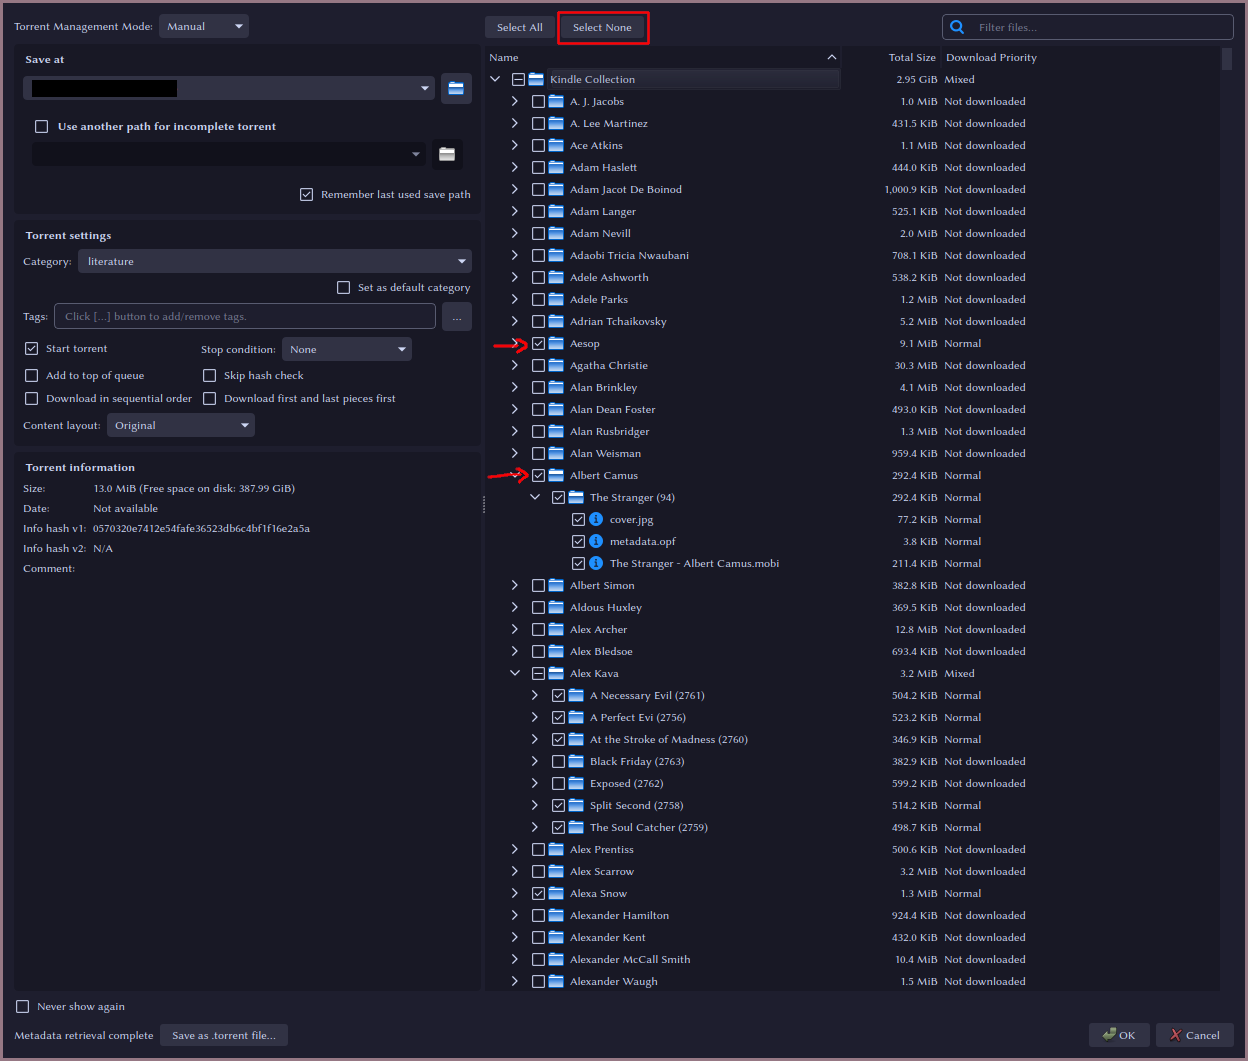Open the Category literature dropdown
Viewport: 1248px width, 1061px height.
pyautogui.click(x=274, y=261)
